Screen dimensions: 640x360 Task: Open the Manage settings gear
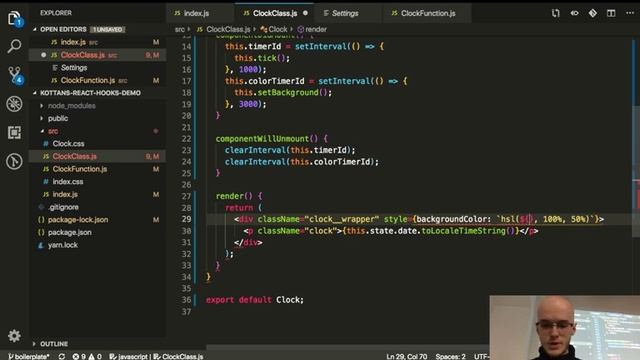click(x=14, y=336)
